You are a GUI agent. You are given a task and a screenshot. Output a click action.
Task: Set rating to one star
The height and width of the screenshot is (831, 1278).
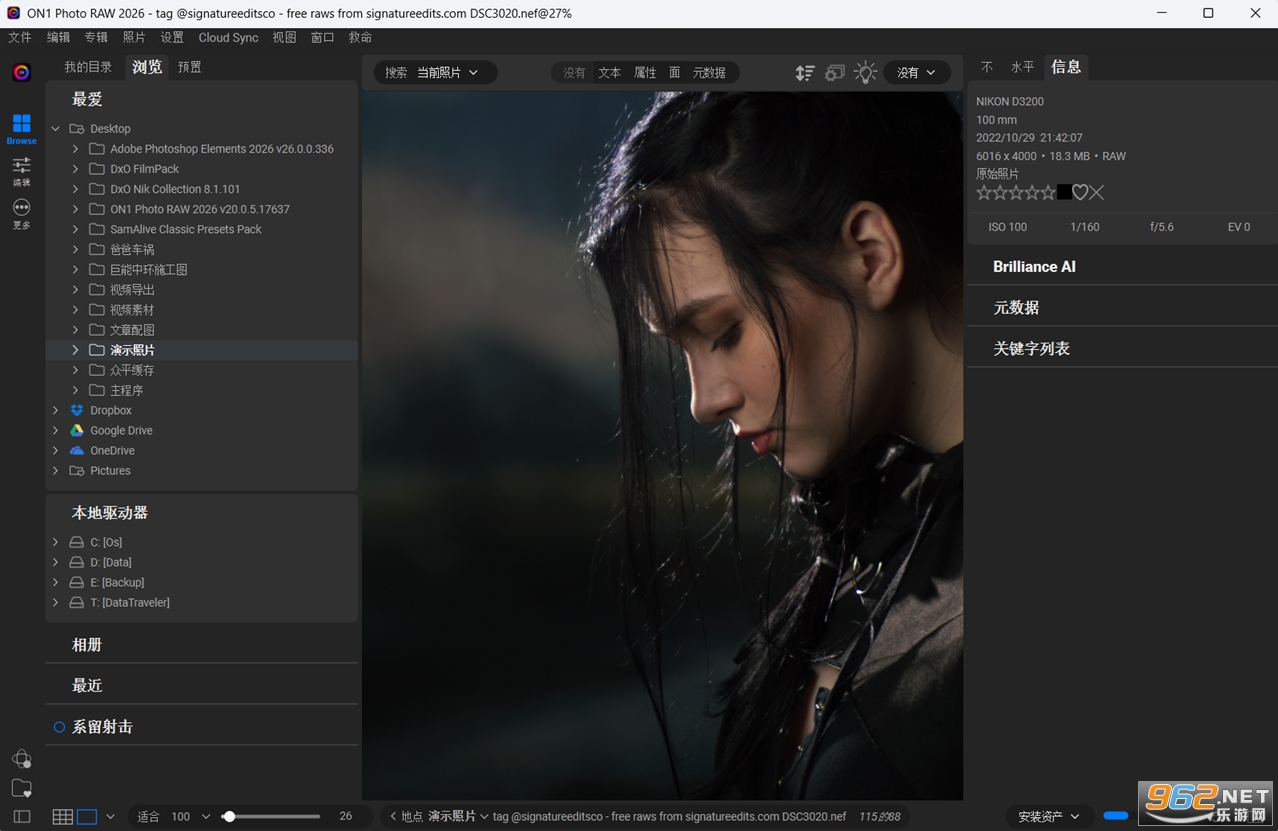984,193
